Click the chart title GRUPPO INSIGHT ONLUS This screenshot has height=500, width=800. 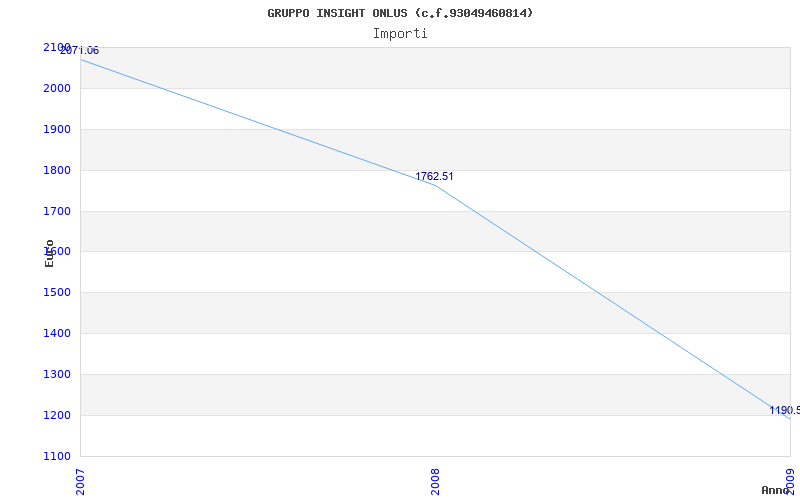coord(400,13)
